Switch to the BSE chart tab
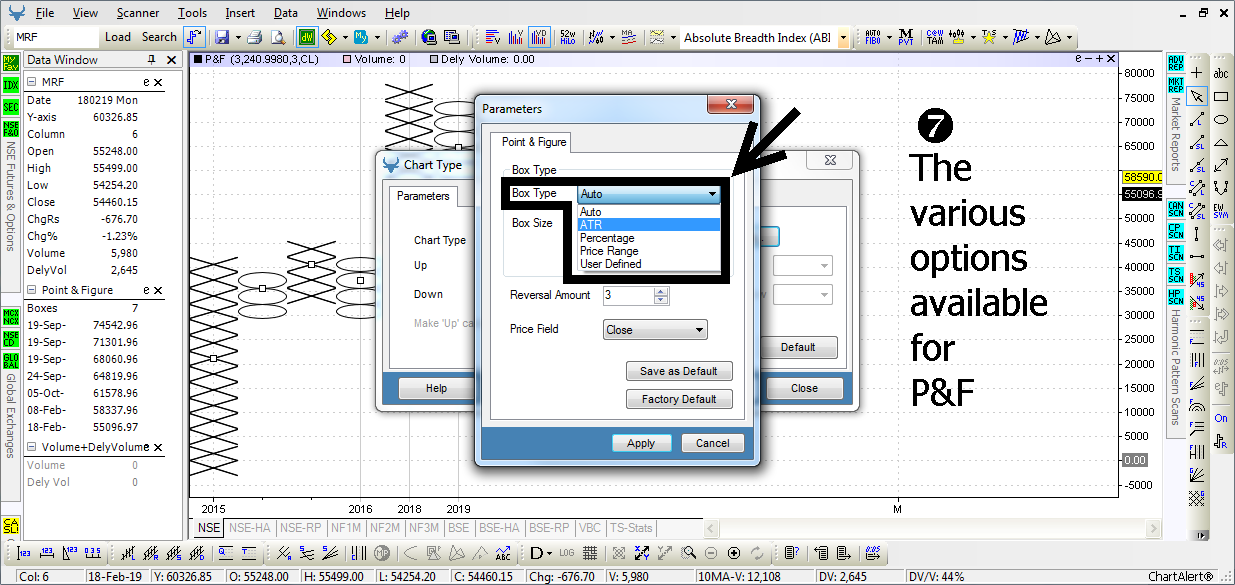Screen dimensions: 1235x585 (x=459, y=528)
